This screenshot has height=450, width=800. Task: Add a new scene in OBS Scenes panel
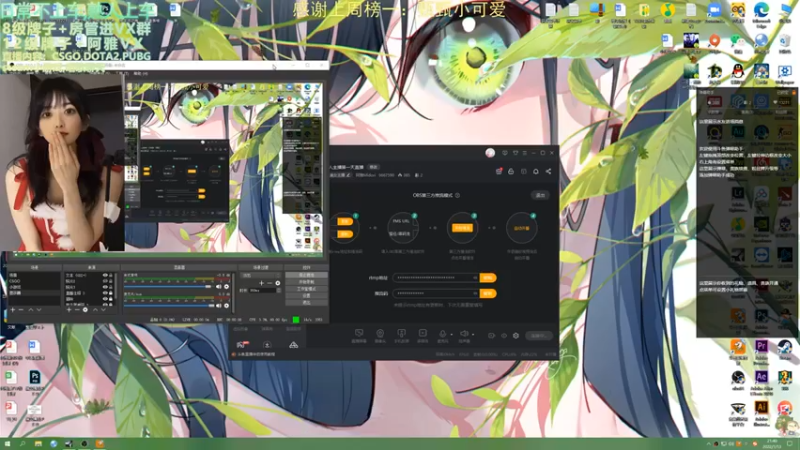click(13, 310)
